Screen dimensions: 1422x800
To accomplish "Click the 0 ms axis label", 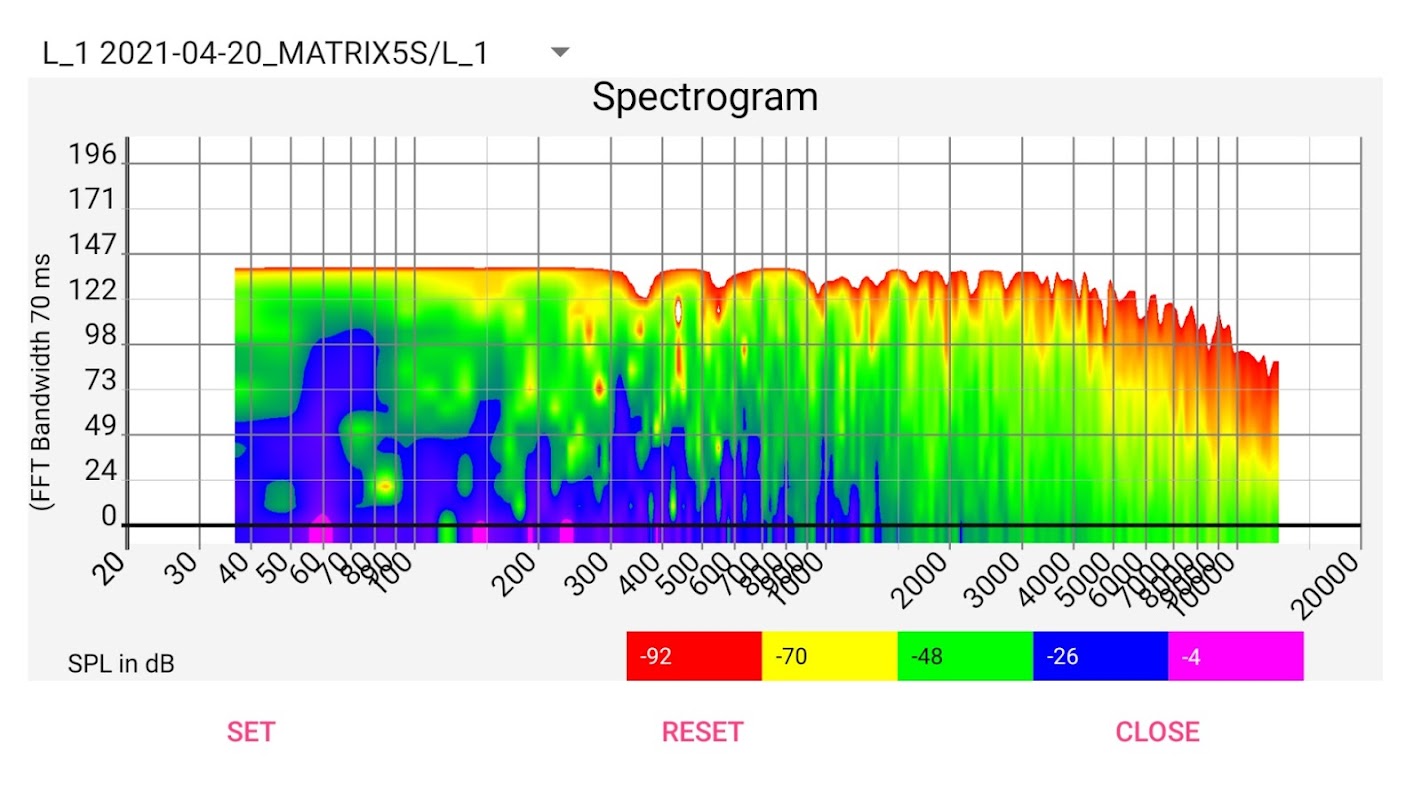I will click(x=109, y=517).
